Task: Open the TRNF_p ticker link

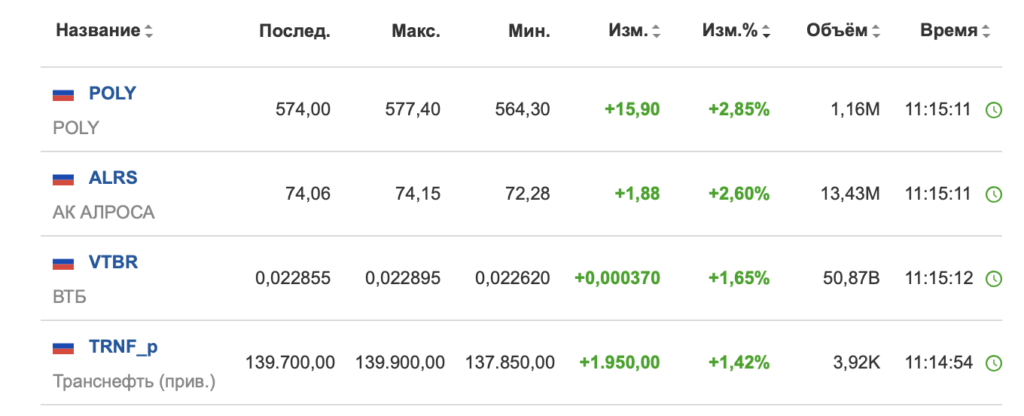Action: [123, 347]
